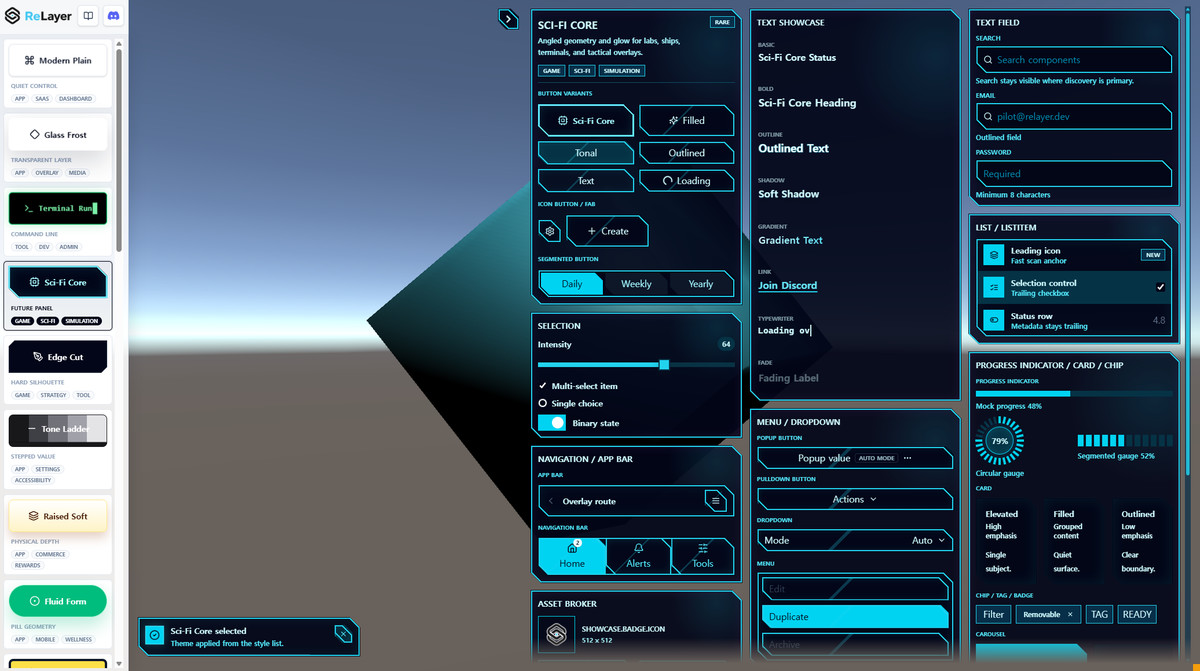1200x671 pixels.
Task: Choose the Archive menu item
Action: pos(855,645)
